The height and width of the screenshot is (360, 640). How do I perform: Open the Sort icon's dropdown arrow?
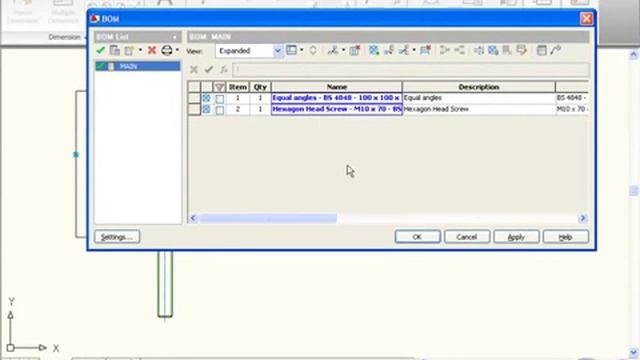(344, 50)
